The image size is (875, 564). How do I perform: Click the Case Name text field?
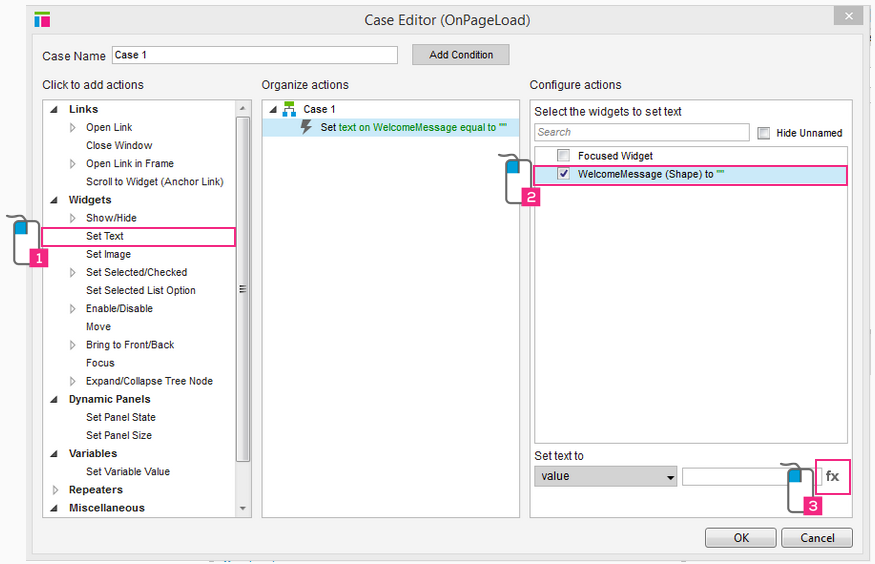(x=254, y=55)
